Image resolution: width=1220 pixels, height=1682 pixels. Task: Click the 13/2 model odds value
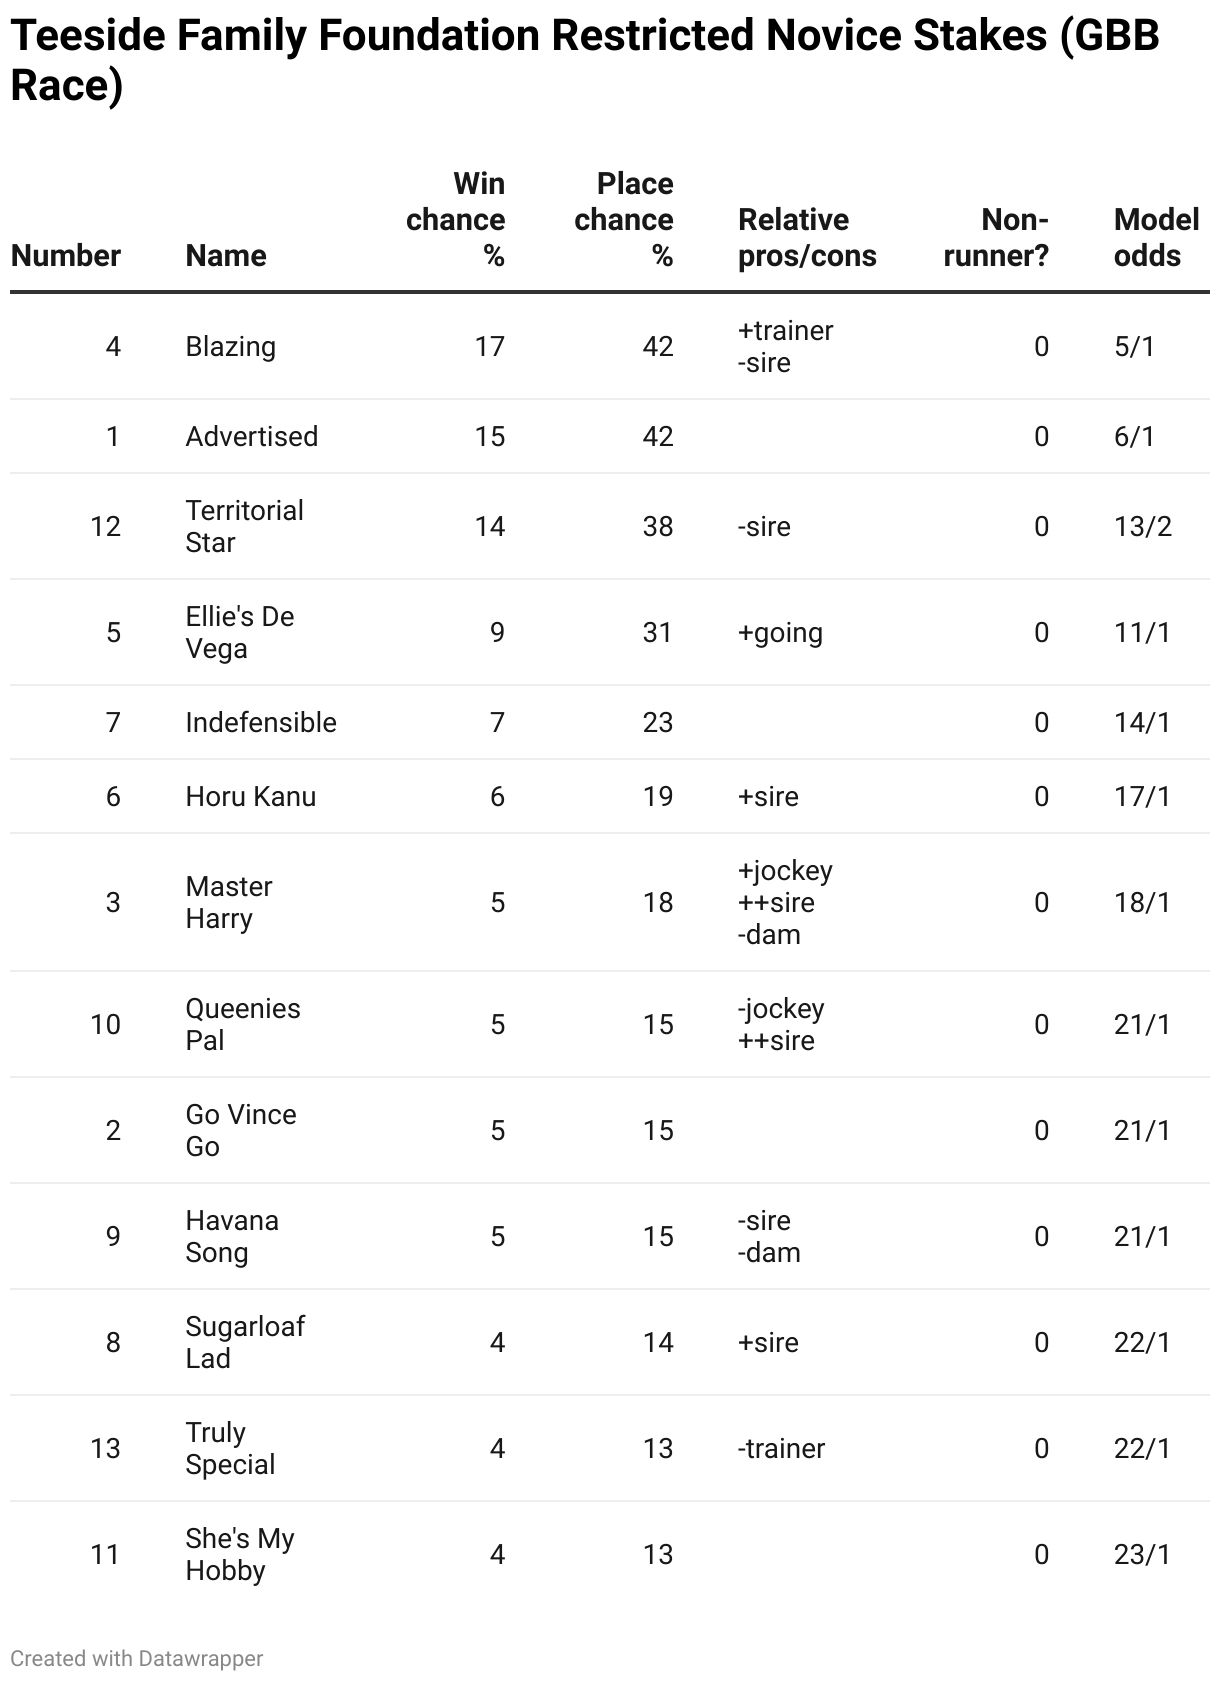tap(1143, 526)
